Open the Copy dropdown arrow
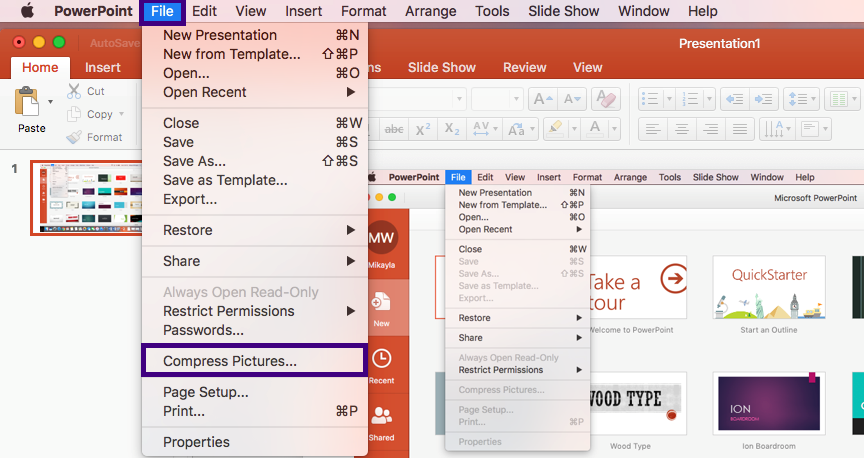Image resolution: width=864 pixels, height=458 pixels. coord(121,114)
